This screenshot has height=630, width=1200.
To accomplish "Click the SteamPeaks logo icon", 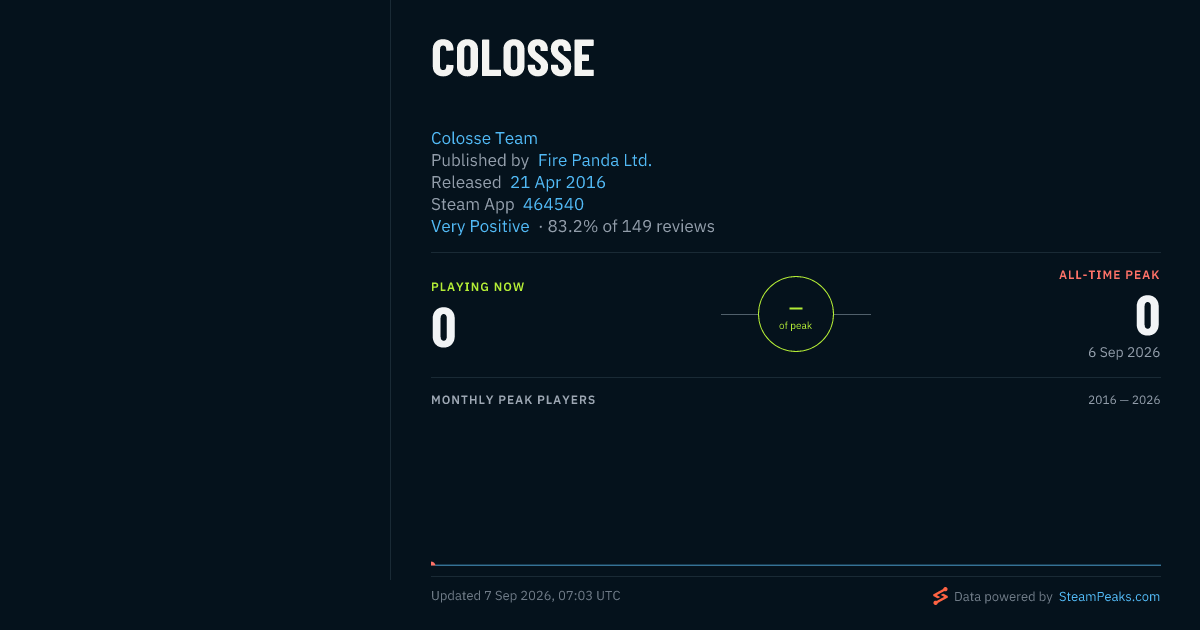I will click(x=940, y=596).
